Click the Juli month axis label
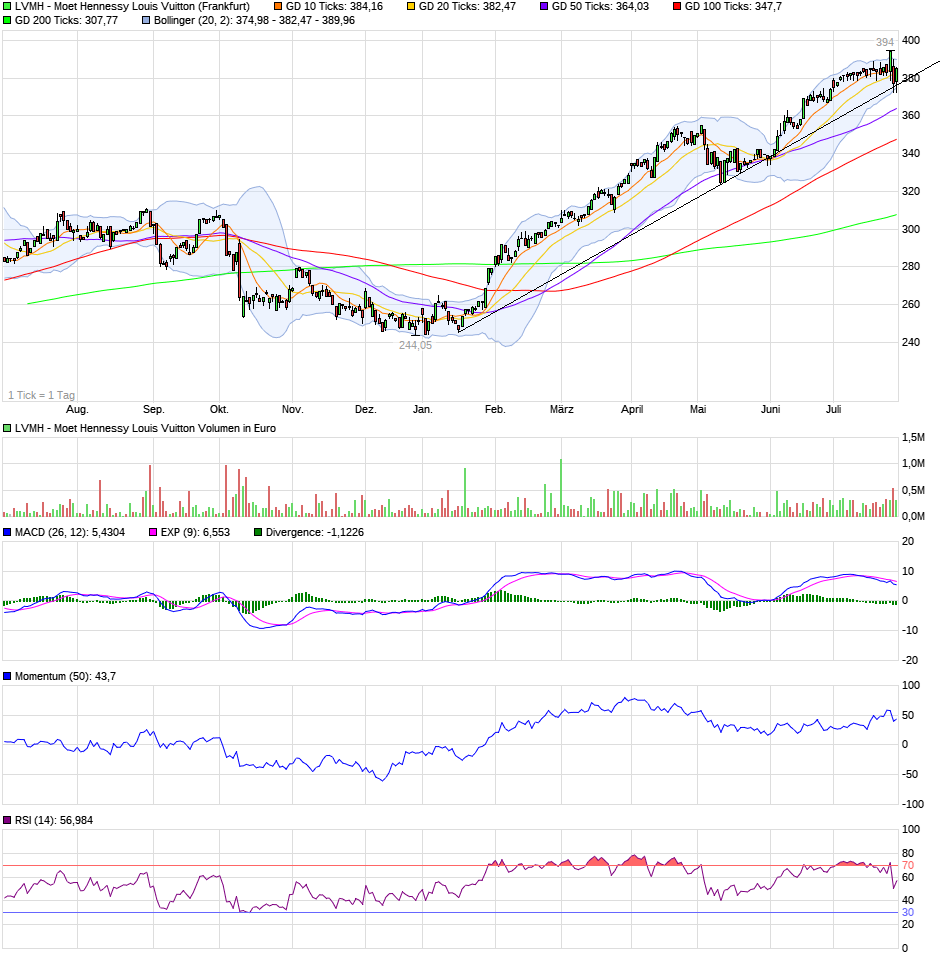The image size is (940, 958). tap(833, 409)
